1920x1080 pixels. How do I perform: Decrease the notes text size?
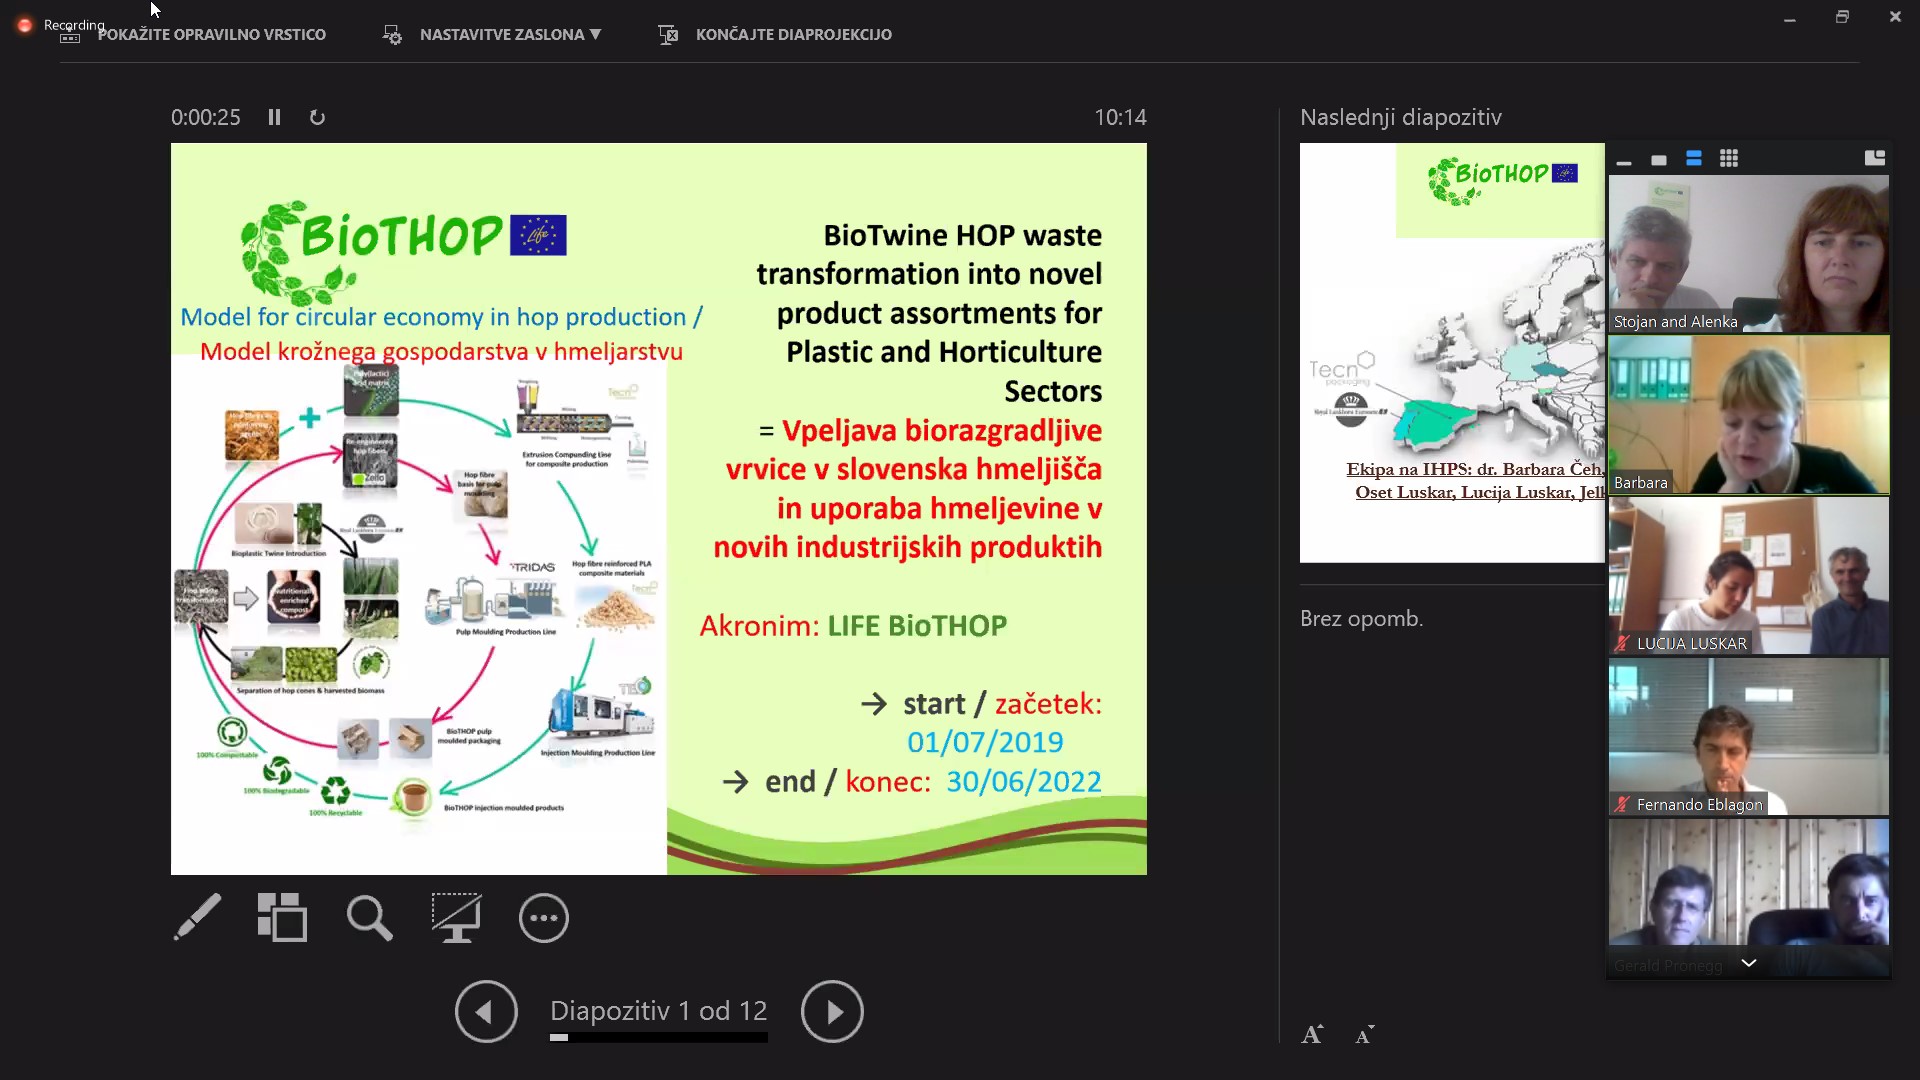(x=1365, y=1035)
